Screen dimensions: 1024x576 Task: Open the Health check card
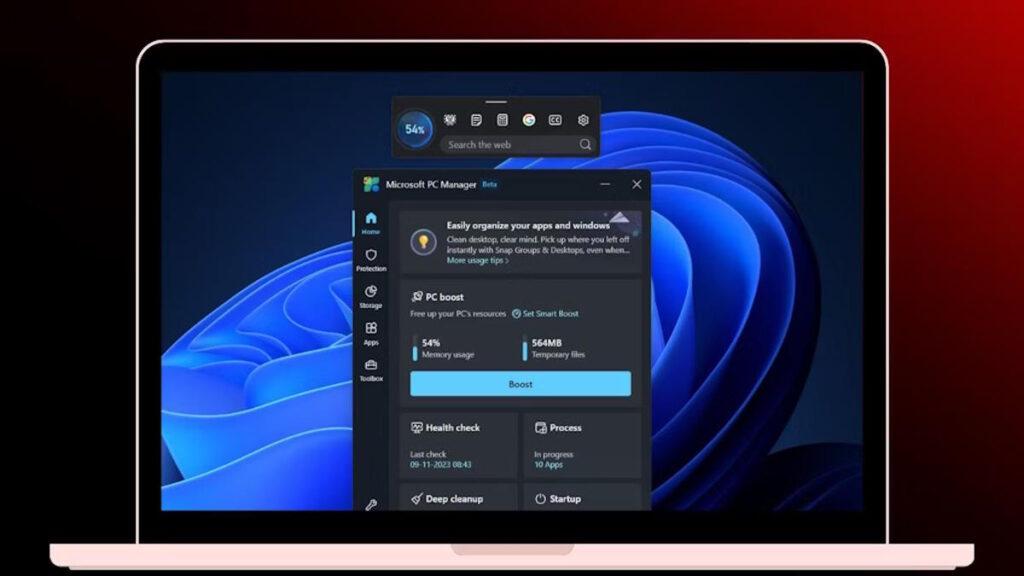458,445
